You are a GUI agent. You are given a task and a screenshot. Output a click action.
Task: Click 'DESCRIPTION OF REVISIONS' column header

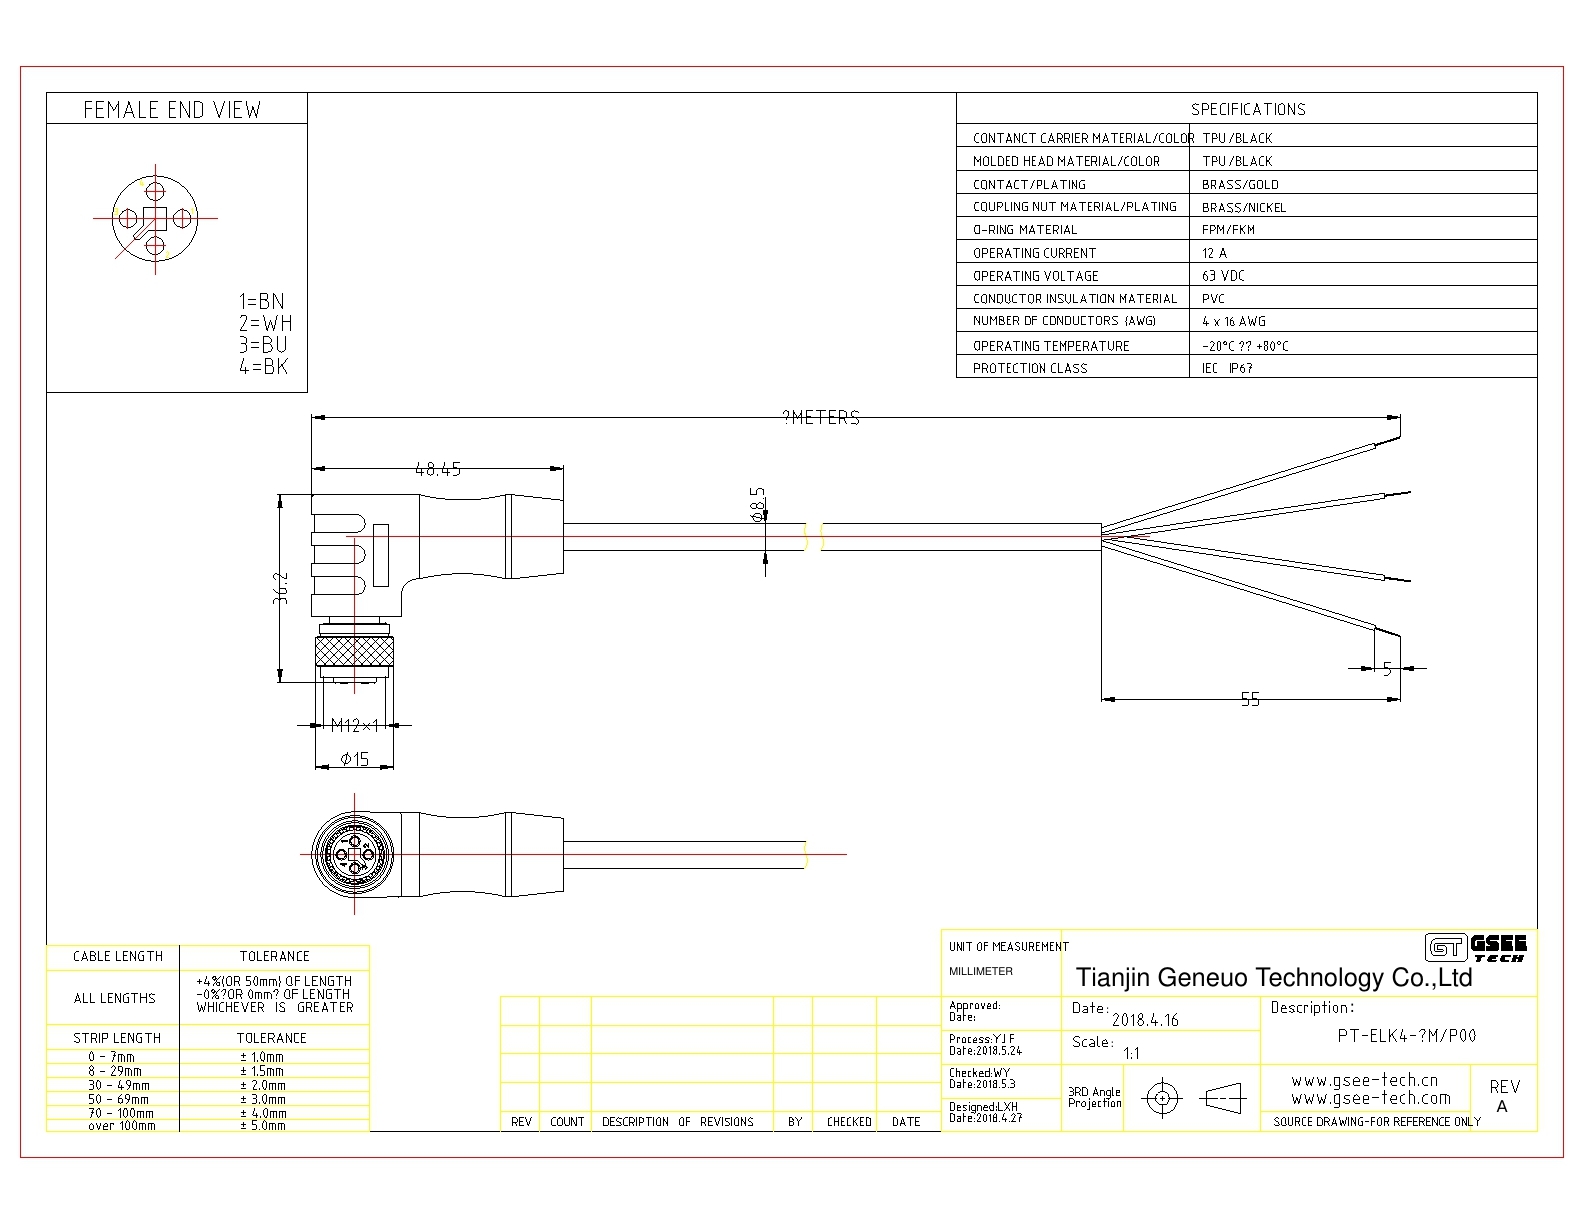tap(678, 1122)
